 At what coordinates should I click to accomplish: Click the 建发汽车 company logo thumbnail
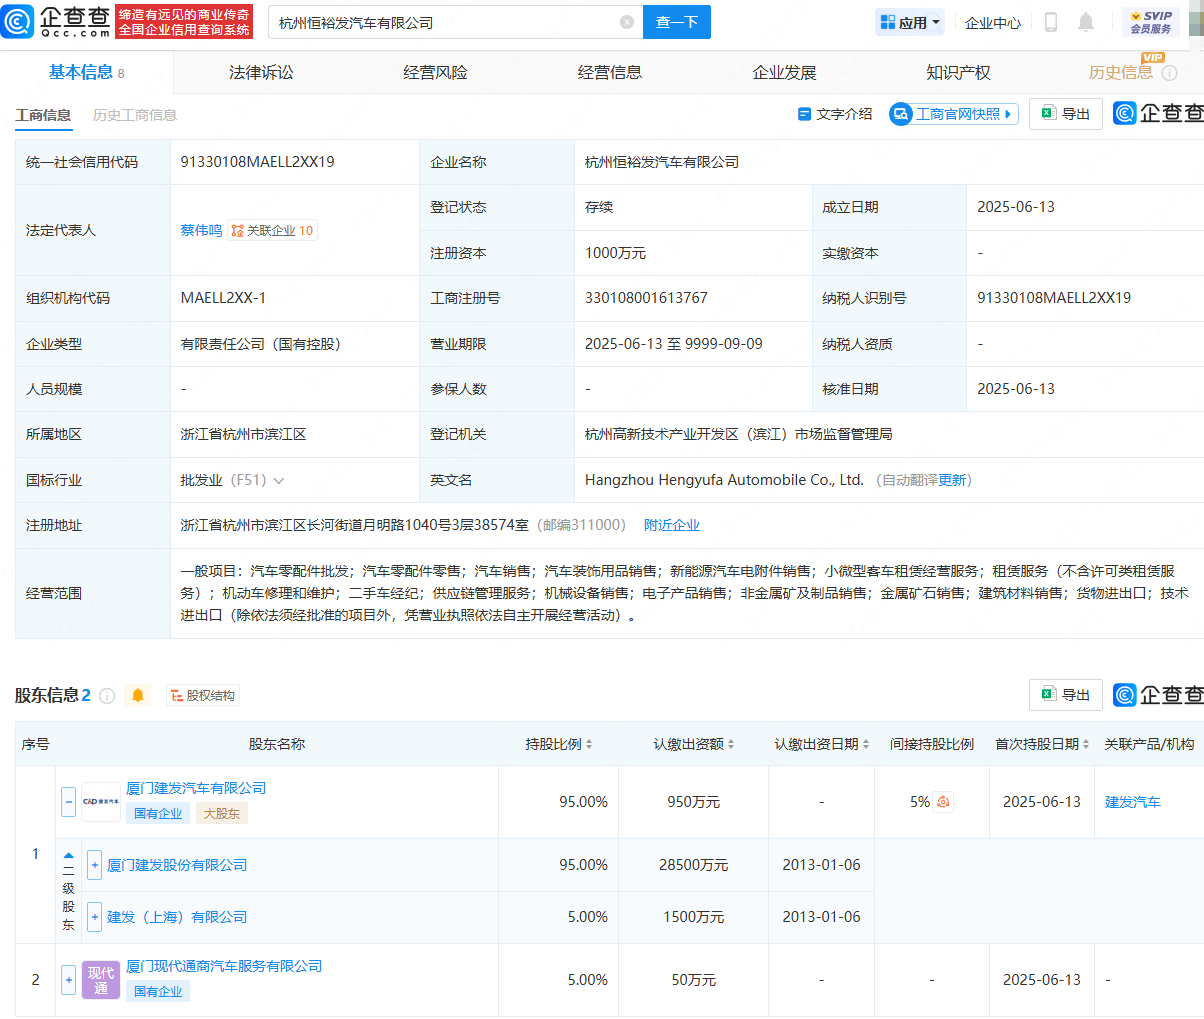pyautogui.click(x=101, y=802)
